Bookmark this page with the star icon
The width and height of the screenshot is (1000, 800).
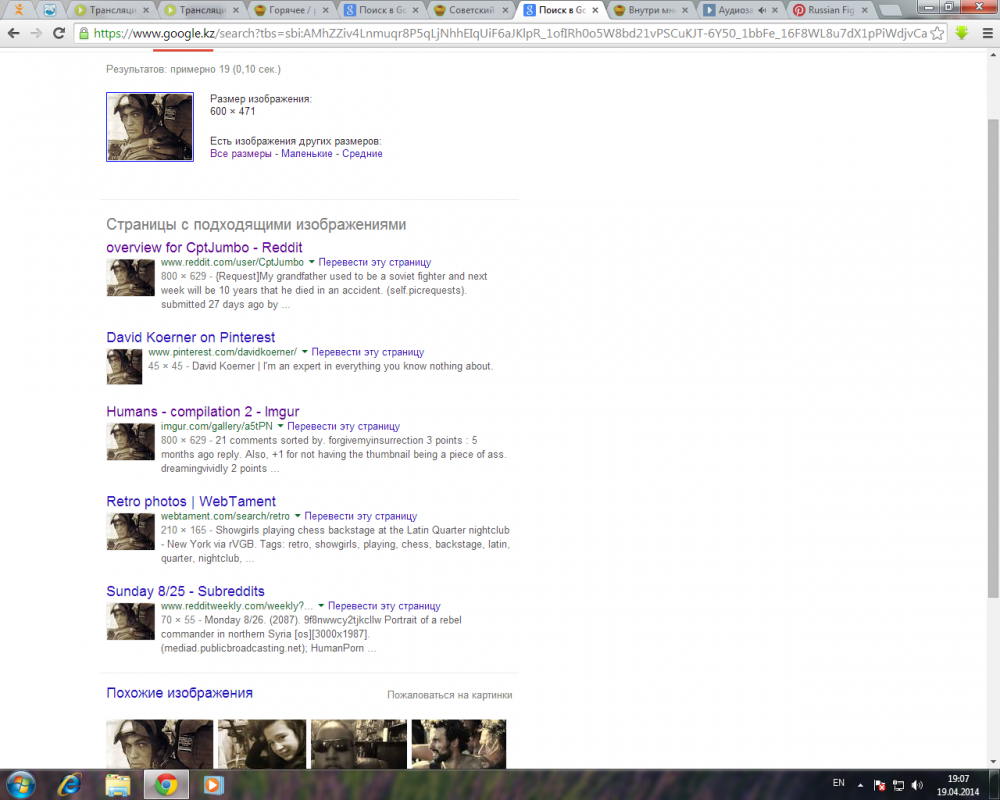coord(937,33)
